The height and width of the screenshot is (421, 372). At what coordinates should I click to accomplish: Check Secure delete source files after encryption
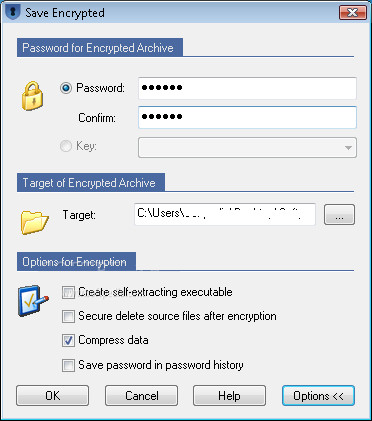click(x=68, y=316)
